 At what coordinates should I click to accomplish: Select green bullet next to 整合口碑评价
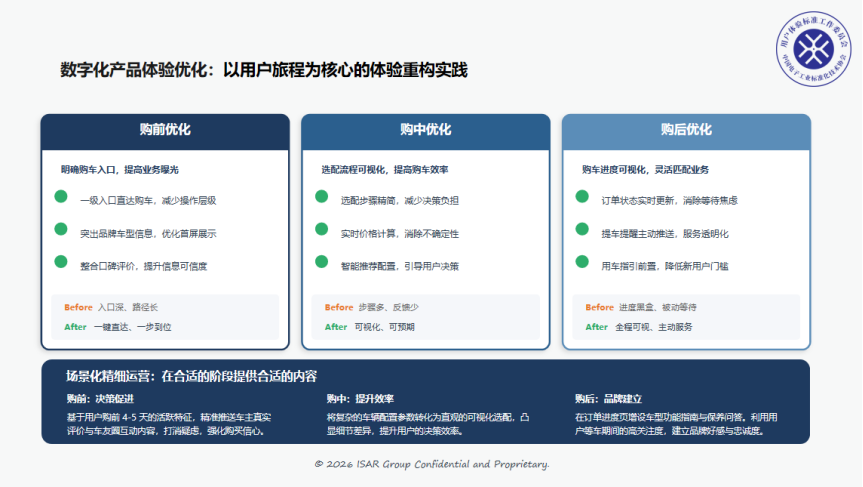pos(61,263)
